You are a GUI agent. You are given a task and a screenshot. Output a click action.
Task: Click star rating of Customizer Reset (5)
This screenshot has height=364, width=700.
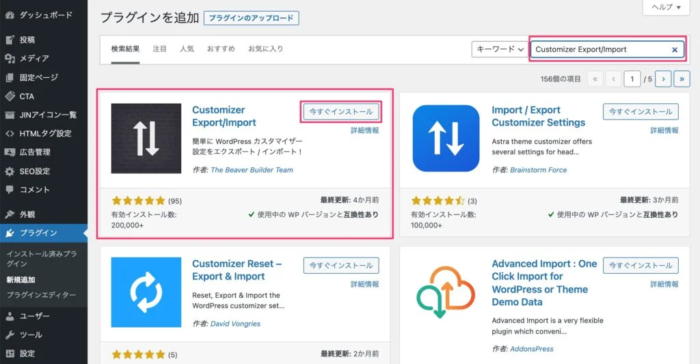click(138, 355)
